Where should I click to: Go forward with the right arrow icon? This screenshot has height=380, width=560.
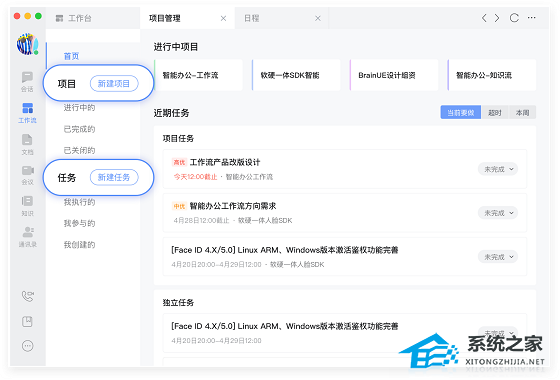497,18
